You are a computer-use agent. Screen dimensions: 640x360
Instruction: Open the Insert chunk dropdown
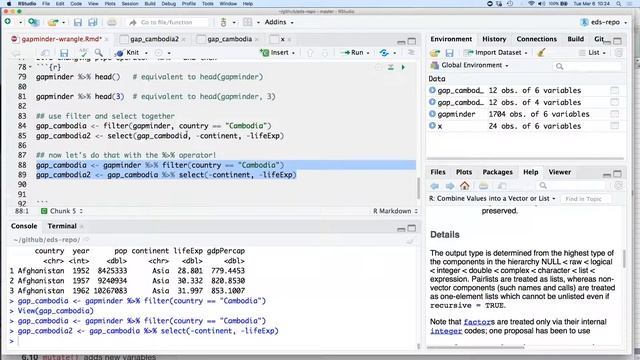(x=278, y=52)
